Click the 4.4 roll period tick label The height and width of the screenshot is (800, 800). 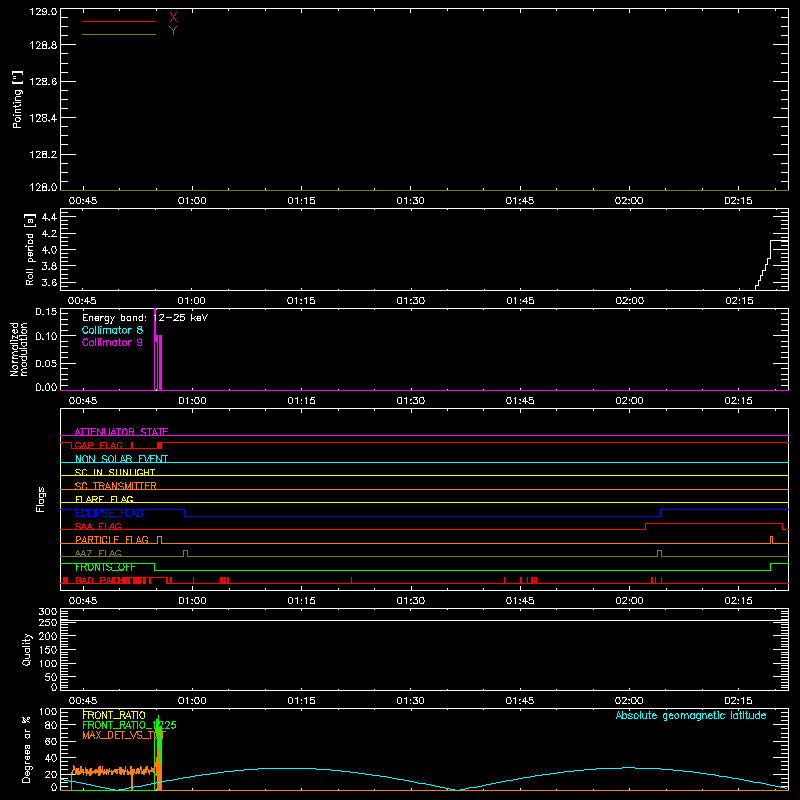(x=49, y=217)
